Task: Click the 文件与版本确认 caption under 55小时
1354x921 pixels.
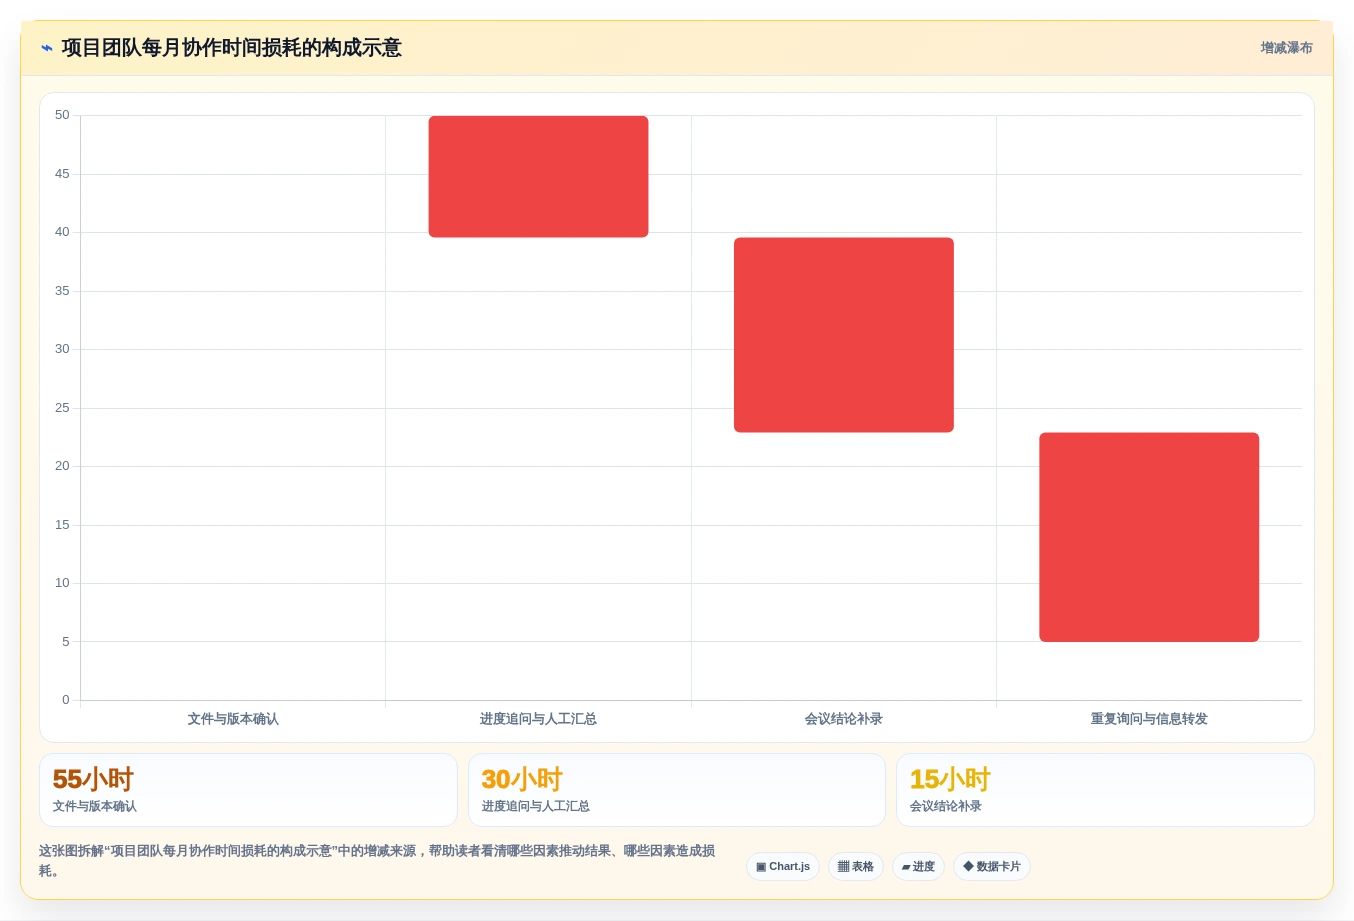Action: (x=95, y=806)
